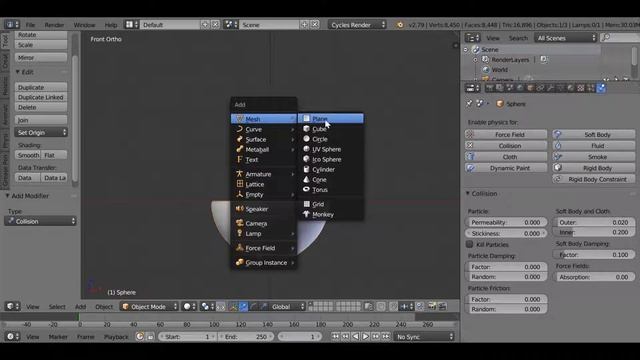Enable Rigid Body physics
This screenshot has width=640, height=360.
(594, 168)
